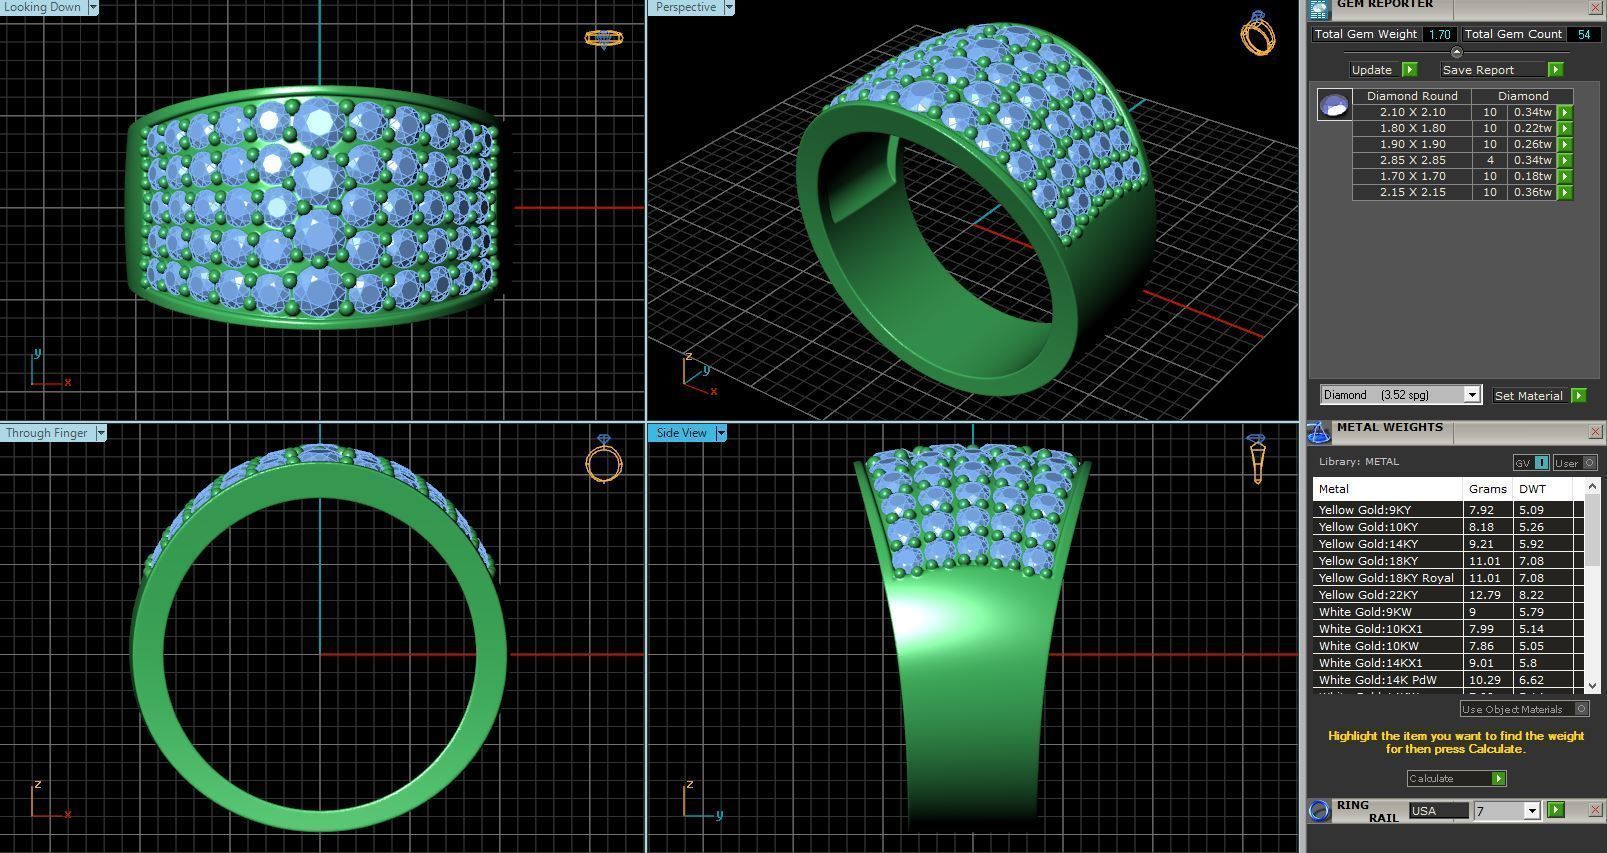The width and height of the screenshot is (1607, 853).
Task: Click the Through Finger viewport title
Action: [x=47, y=433]
